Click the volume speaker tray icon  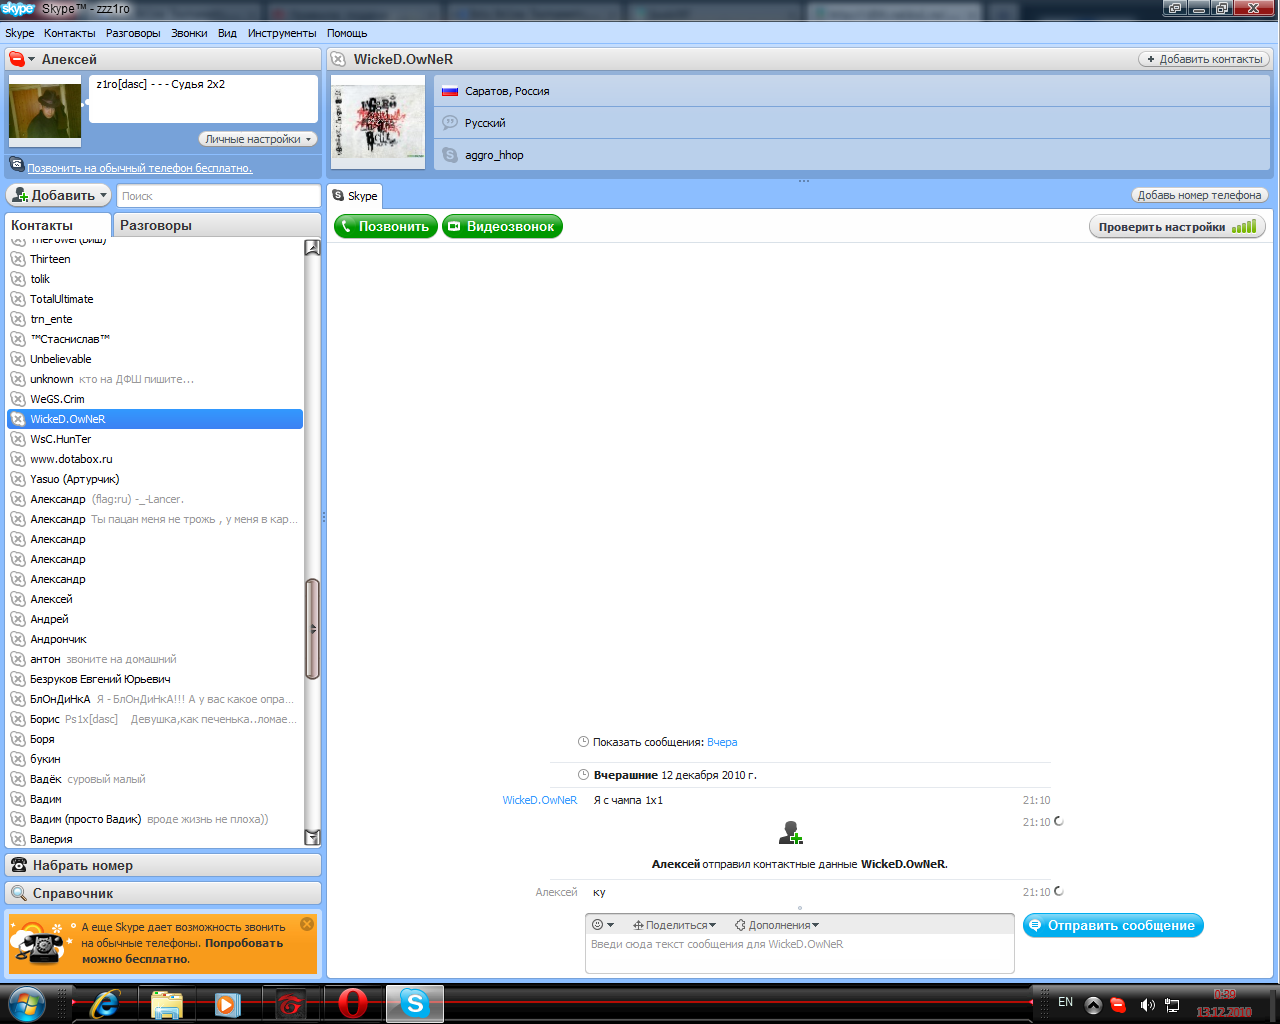[x=1147, y=1004]
